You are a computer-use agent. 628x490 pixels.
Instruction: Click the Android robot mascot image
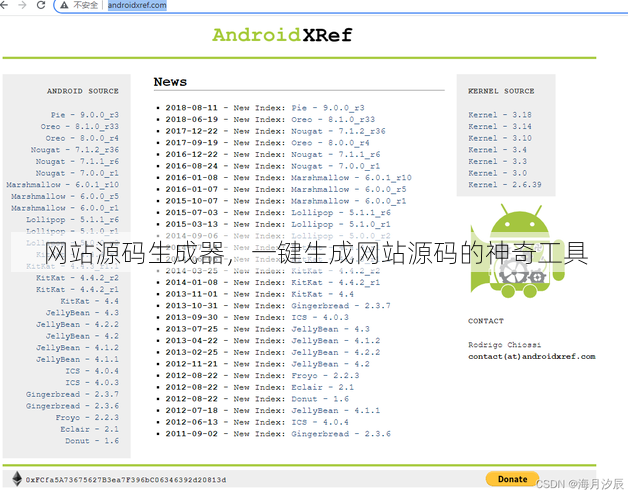[x=517, y=251]
